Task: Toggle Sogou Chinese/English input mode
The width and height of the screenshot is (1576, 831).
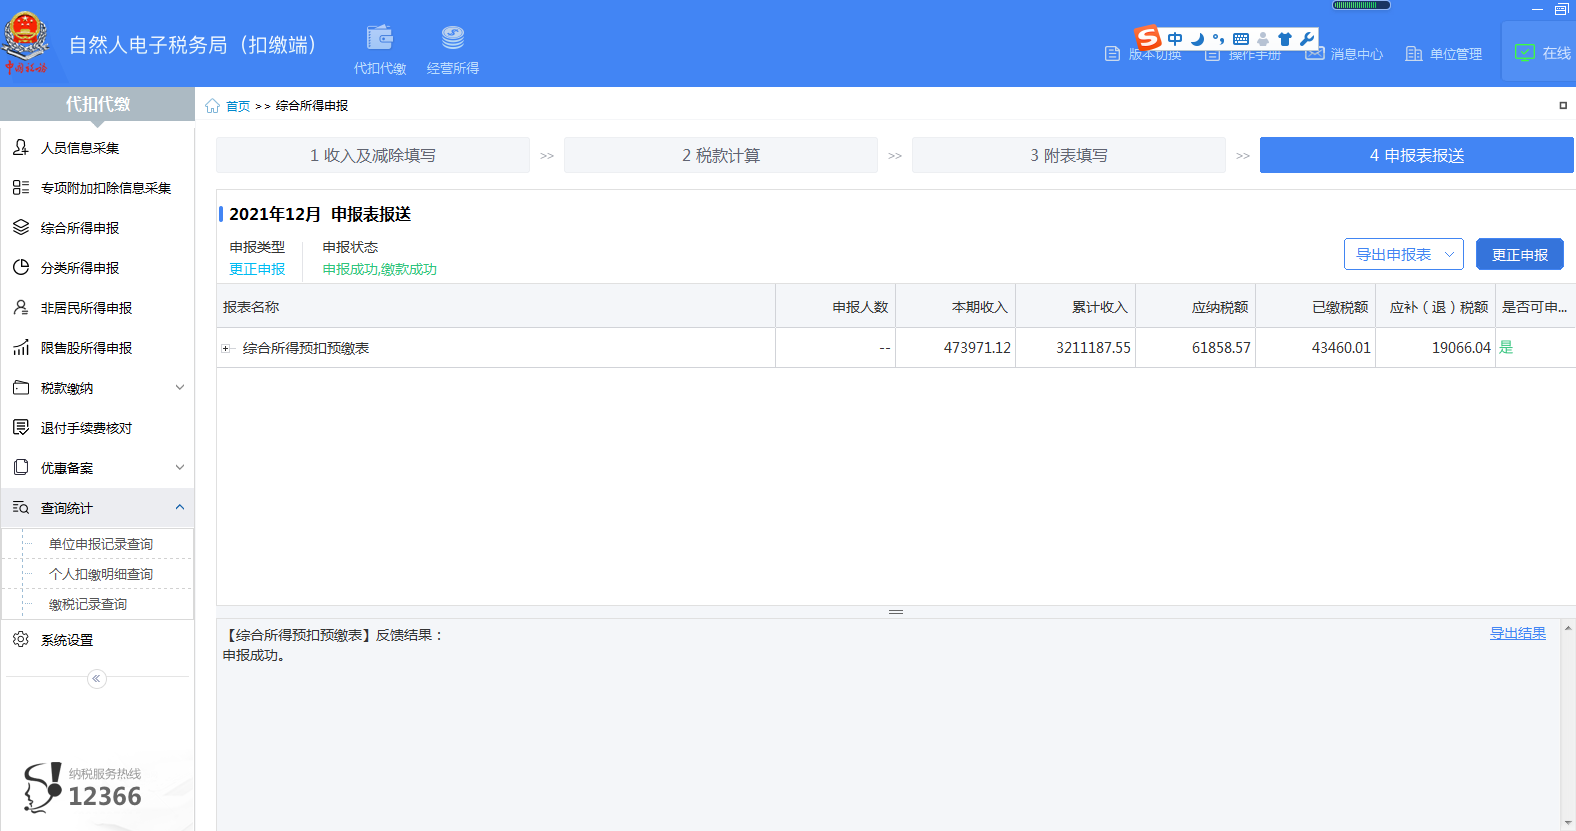Action: [1175, 39]
